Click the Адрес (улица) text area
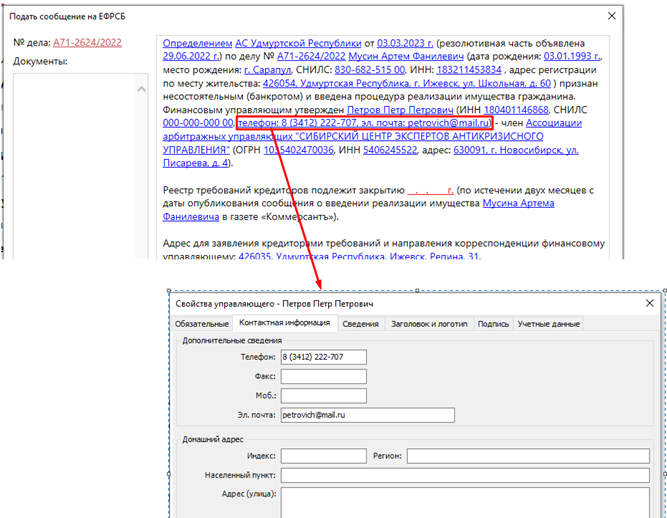Screen dimensions: 667x518 [x=465, y=503]
